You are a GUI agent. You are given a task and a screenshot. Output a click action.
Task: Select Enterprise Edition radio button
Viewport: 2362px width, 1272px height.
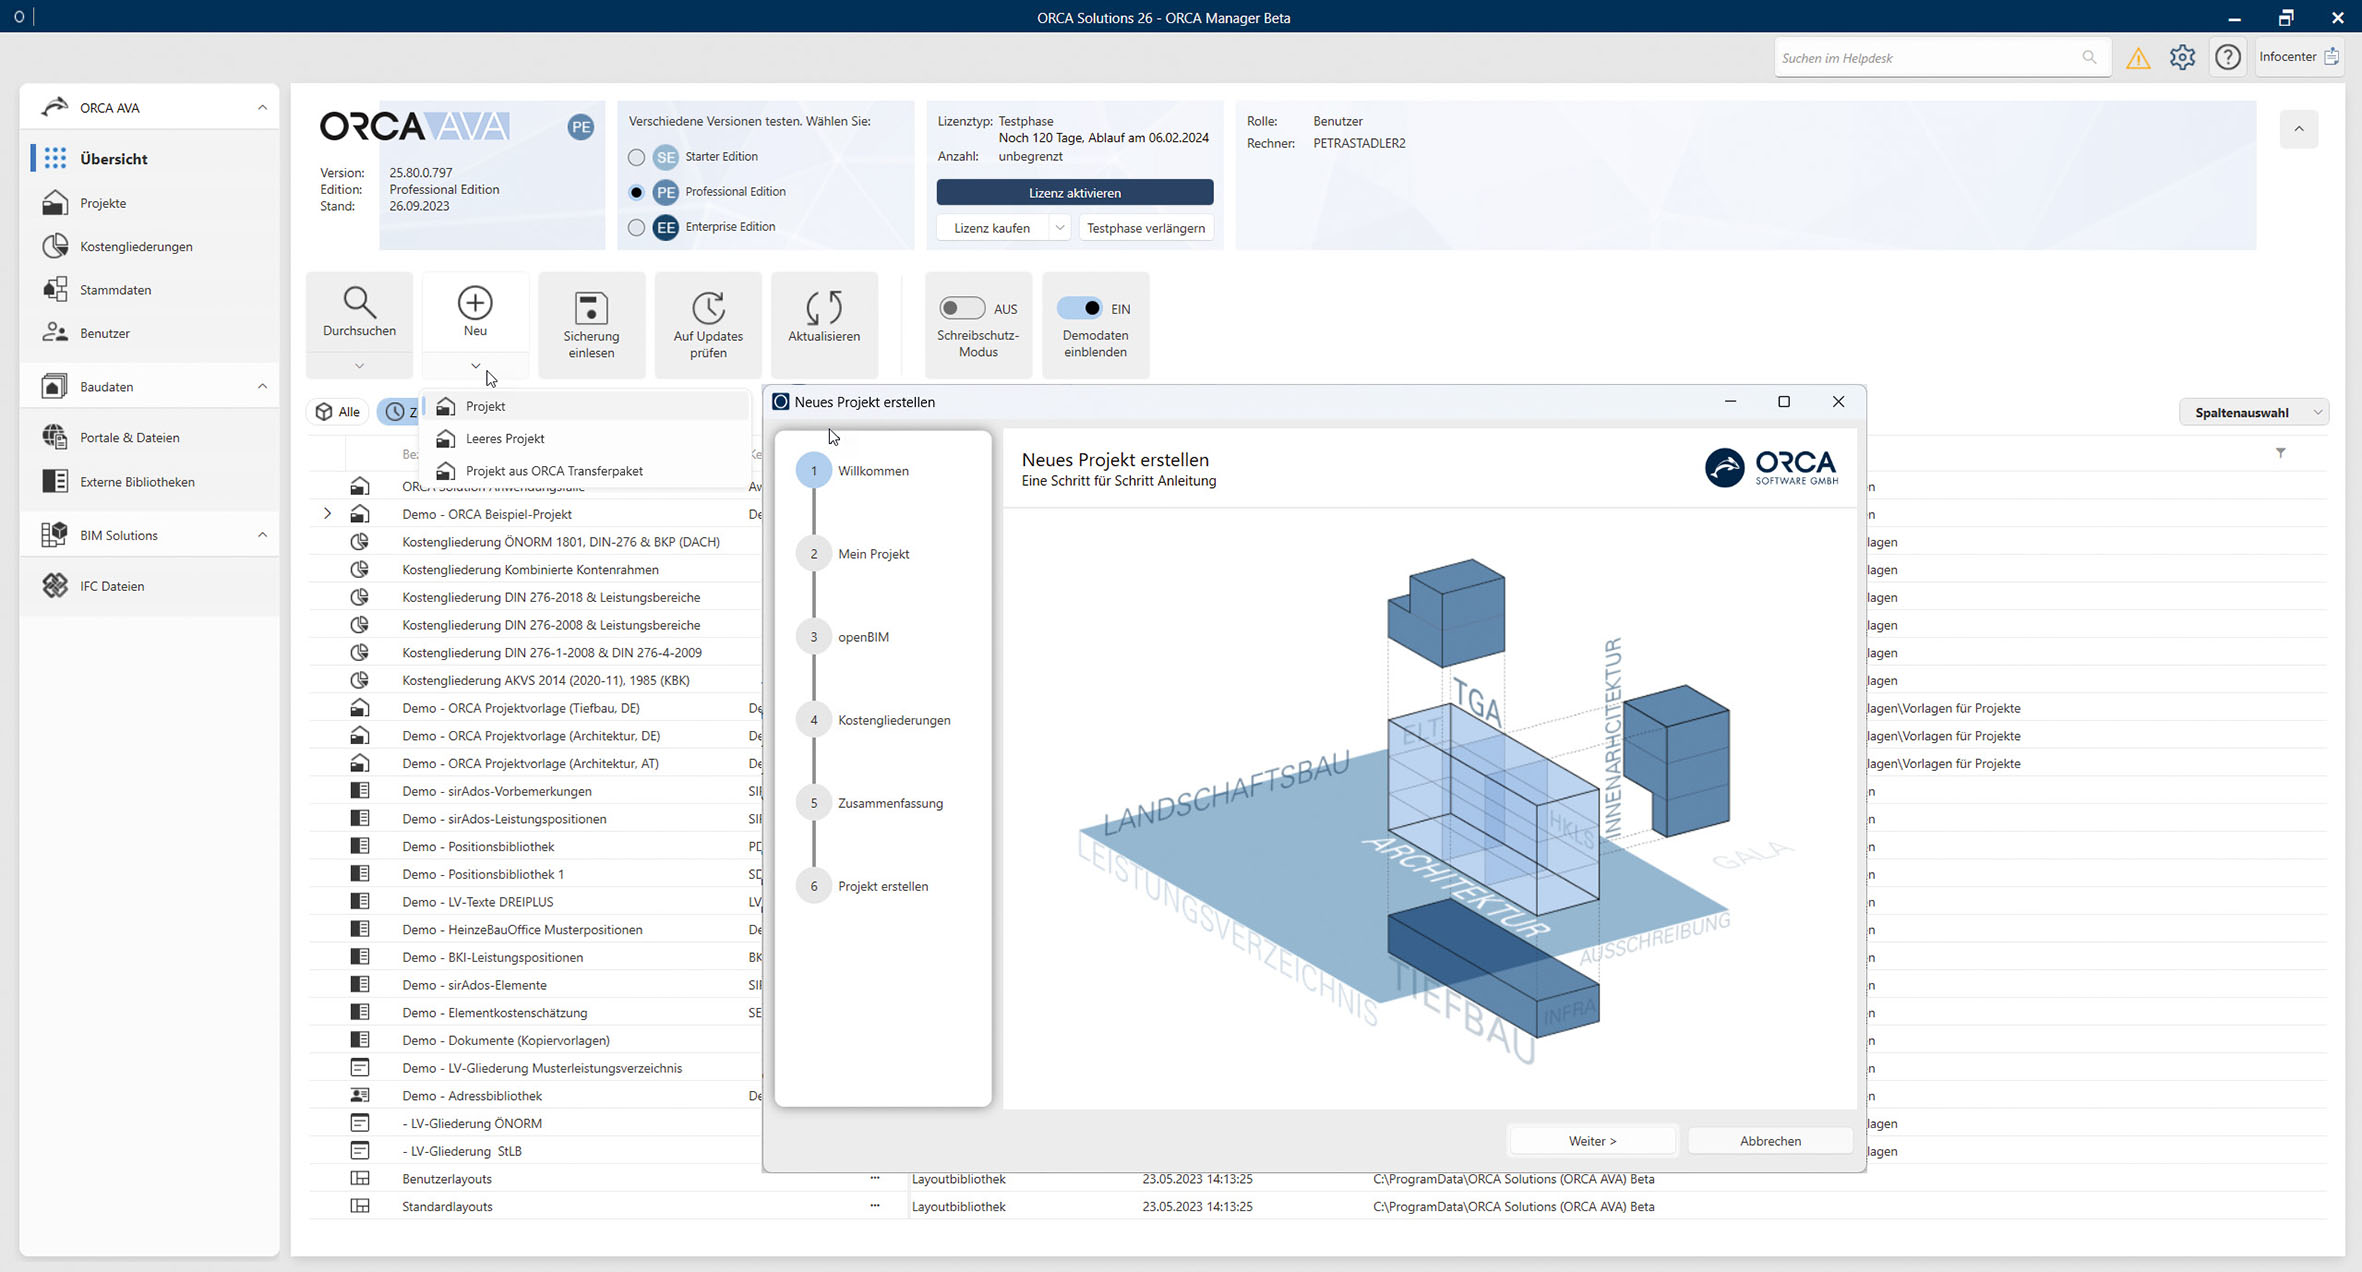(x=636, y=227)
